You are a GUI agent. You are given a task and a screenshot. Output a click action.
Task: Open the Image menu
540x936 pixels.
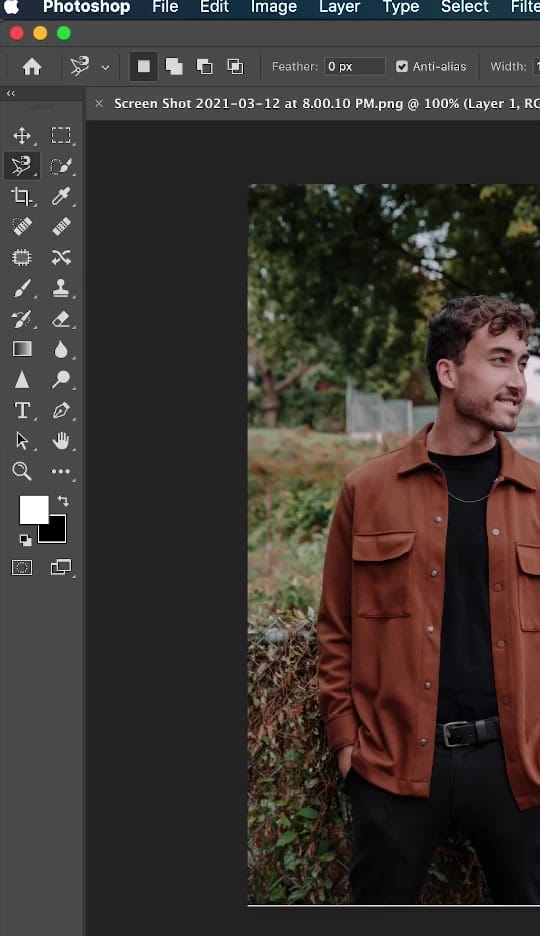(274, 7)
